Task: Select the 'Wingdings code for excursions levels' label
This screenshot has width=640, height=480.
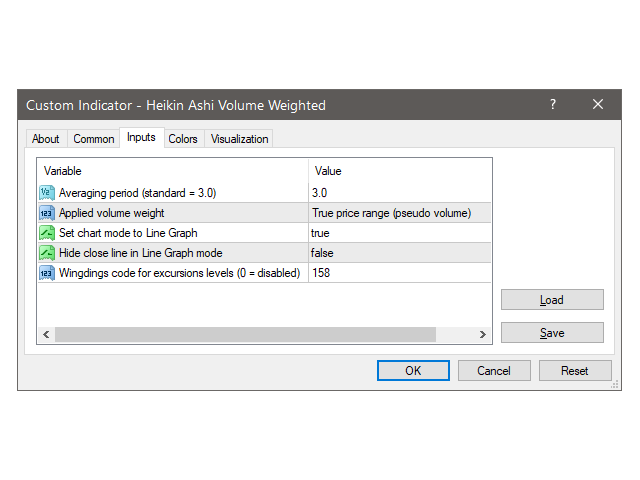Action: coord(180,273)
